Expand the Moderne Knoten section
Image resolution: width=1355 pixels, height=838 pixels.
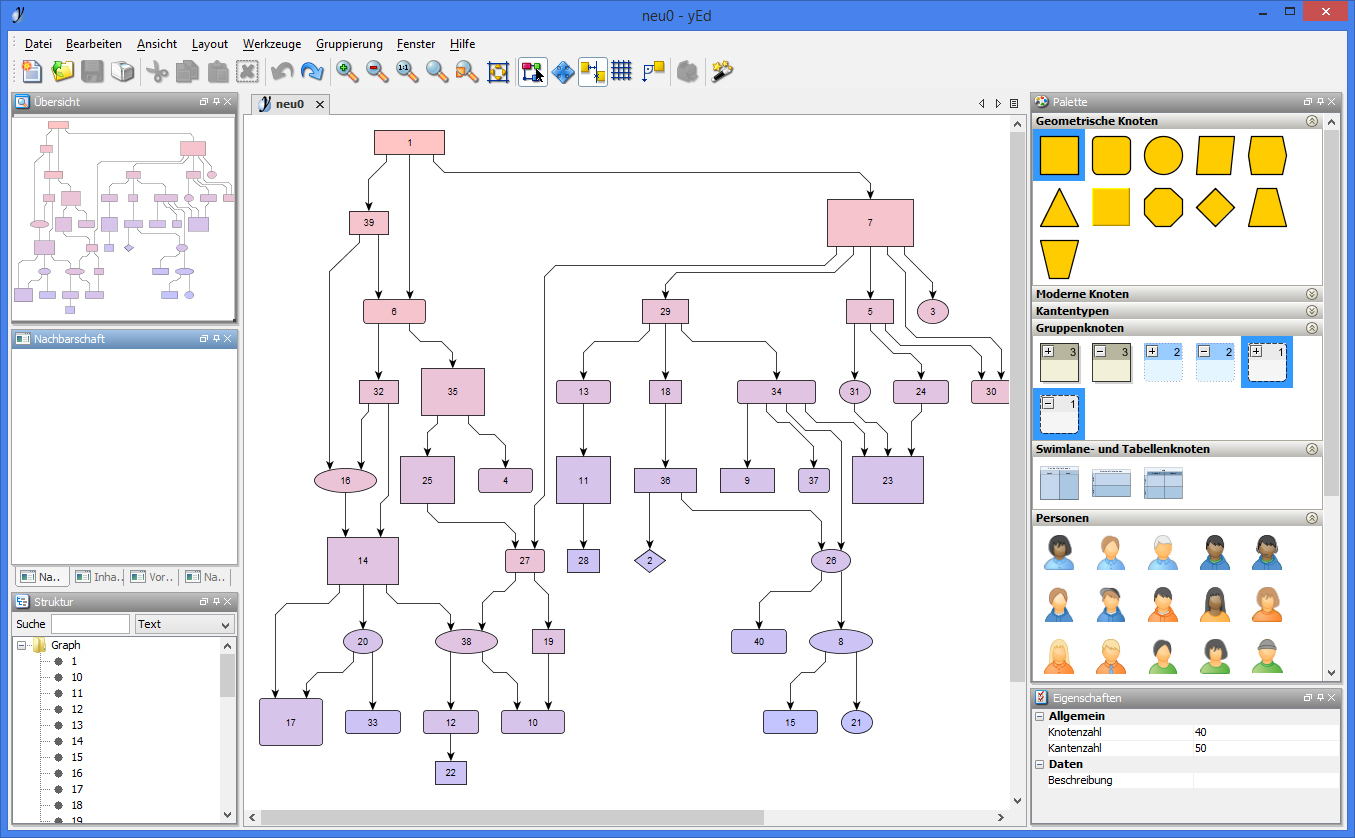pos(1311,294)
